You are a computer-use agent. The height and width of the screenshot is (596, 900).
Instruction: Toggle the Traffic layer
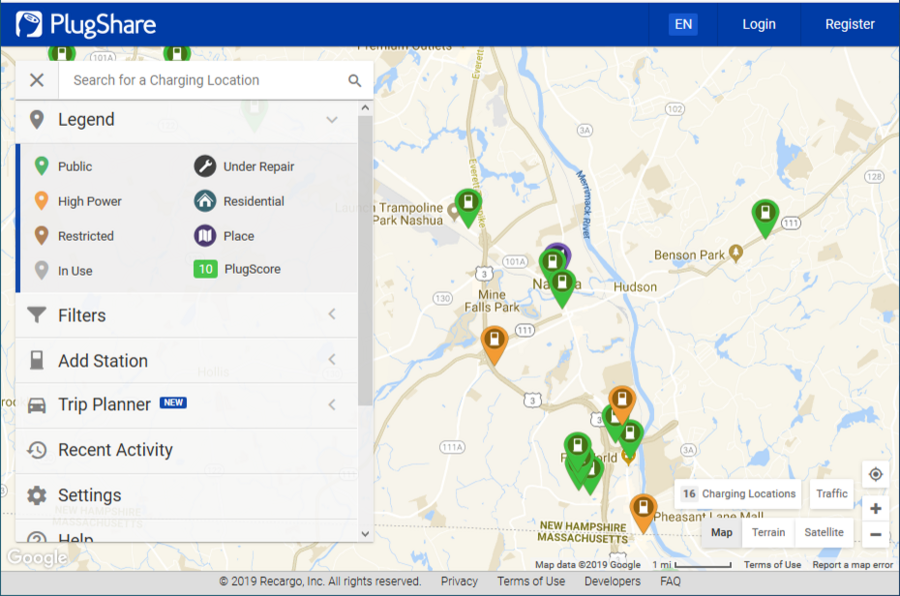pos(832,494)
